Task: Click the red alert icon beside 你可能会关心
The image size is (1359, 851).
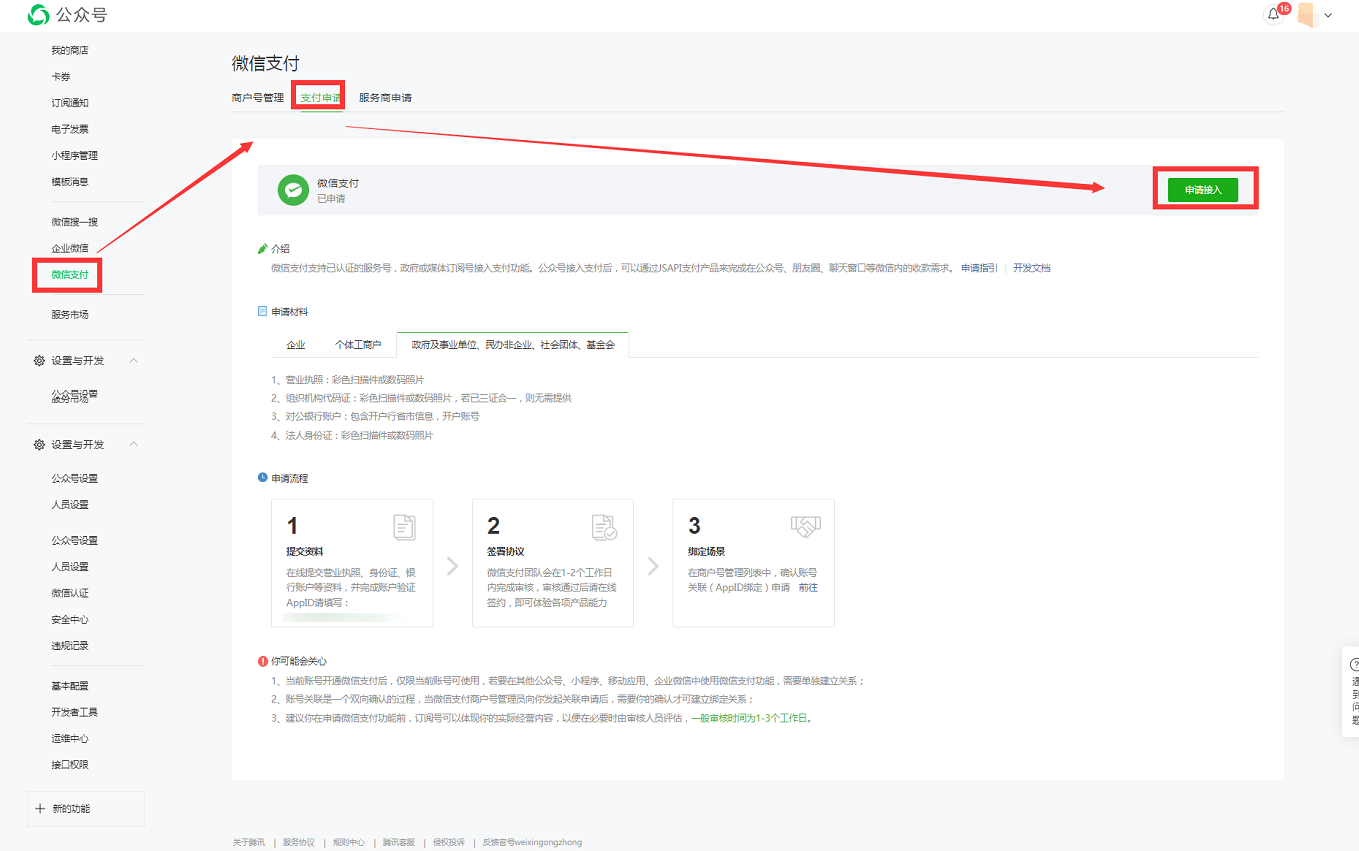Action: coord(263,661)
